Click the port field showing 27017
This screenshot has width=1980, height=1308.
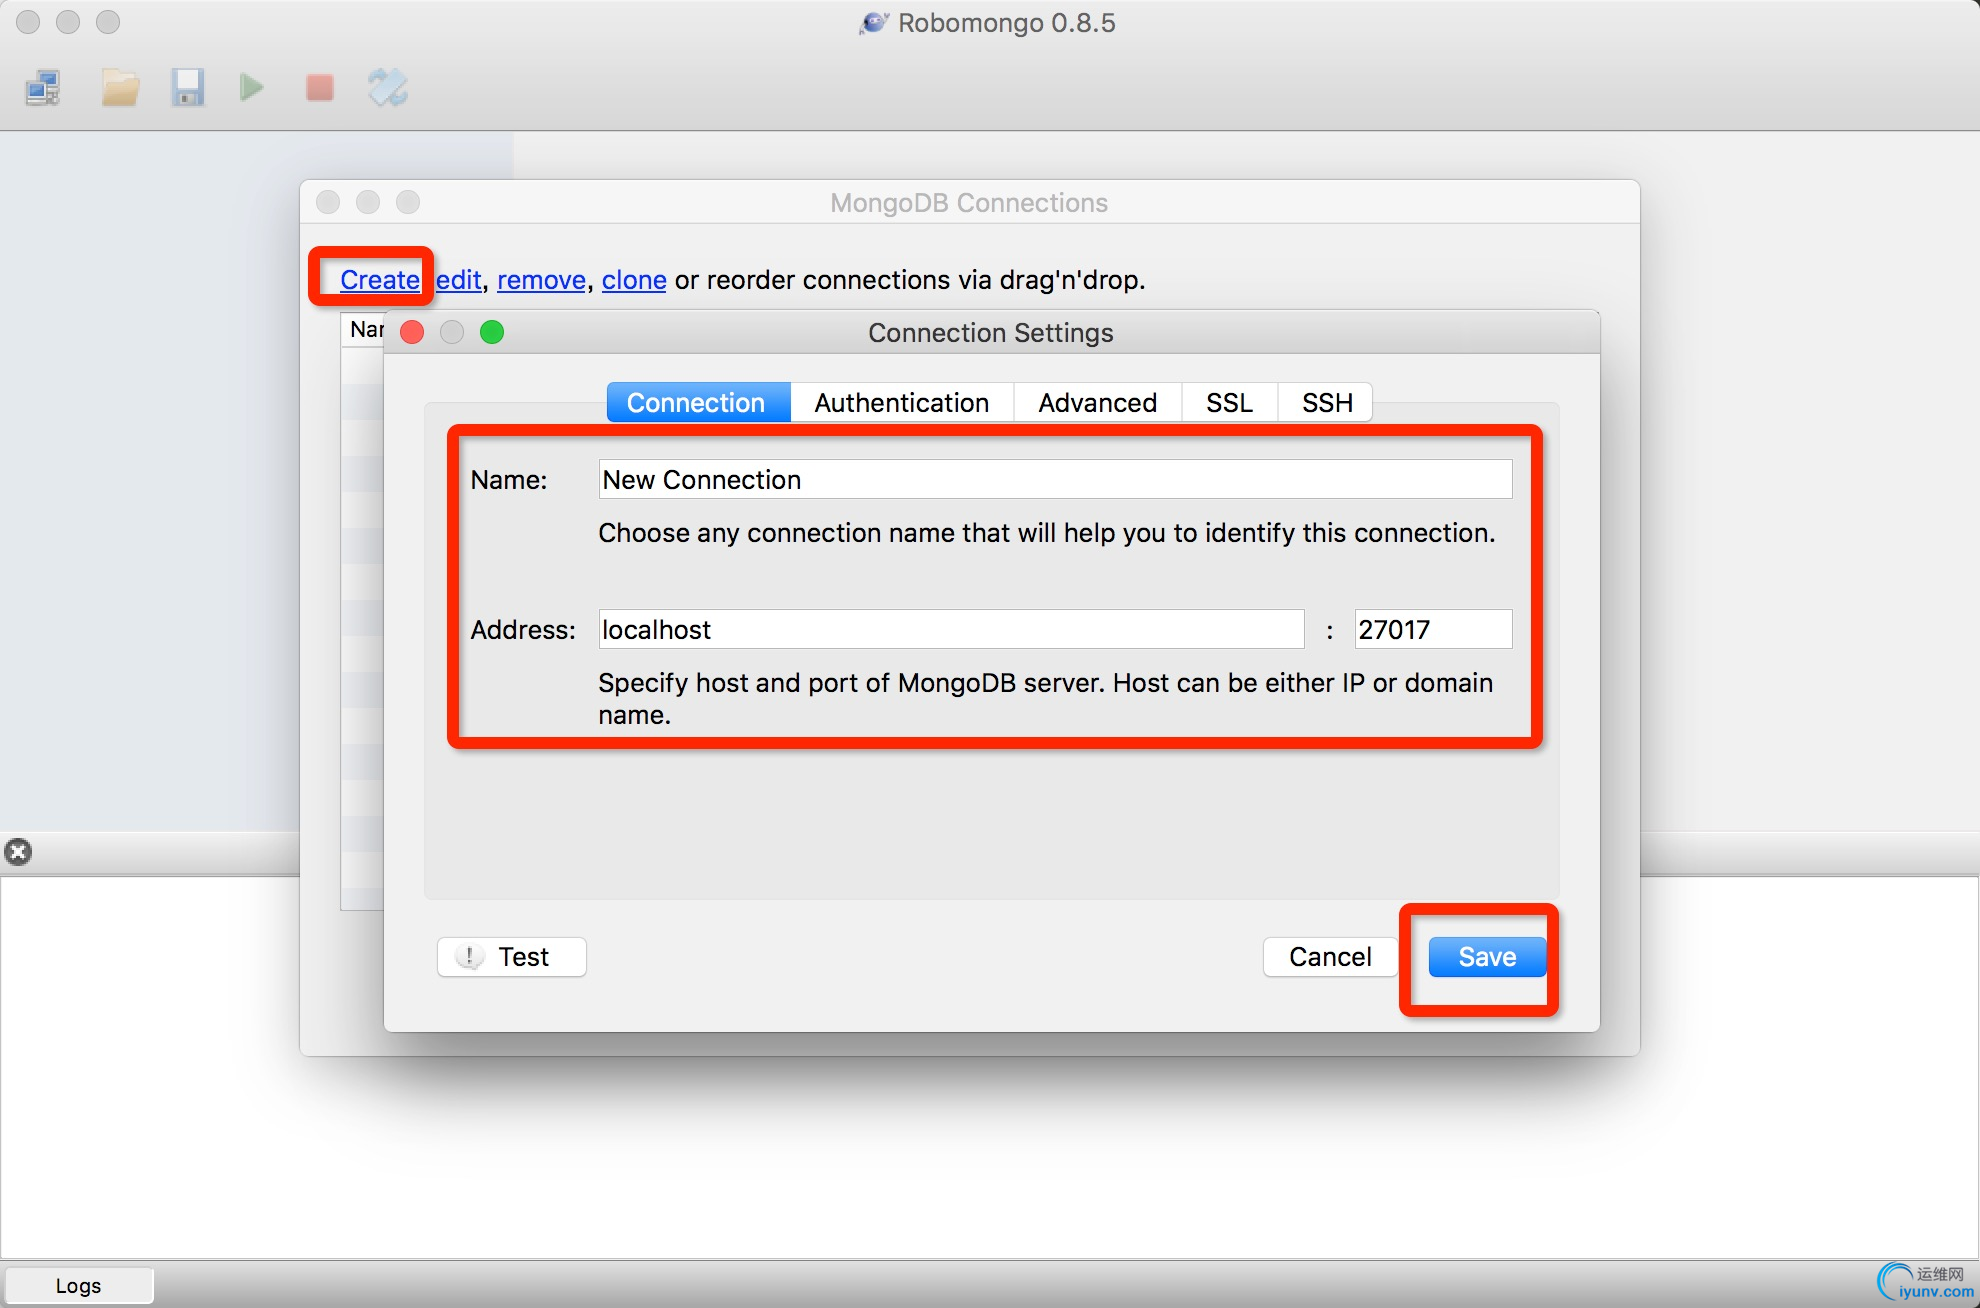click(x=1433, y=629)
